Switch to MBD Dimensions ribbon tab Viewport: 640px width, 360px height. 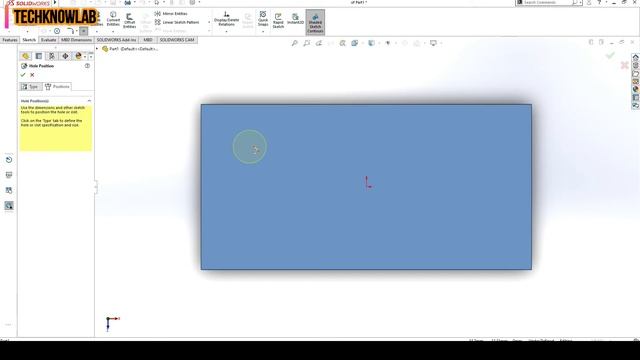76,40
